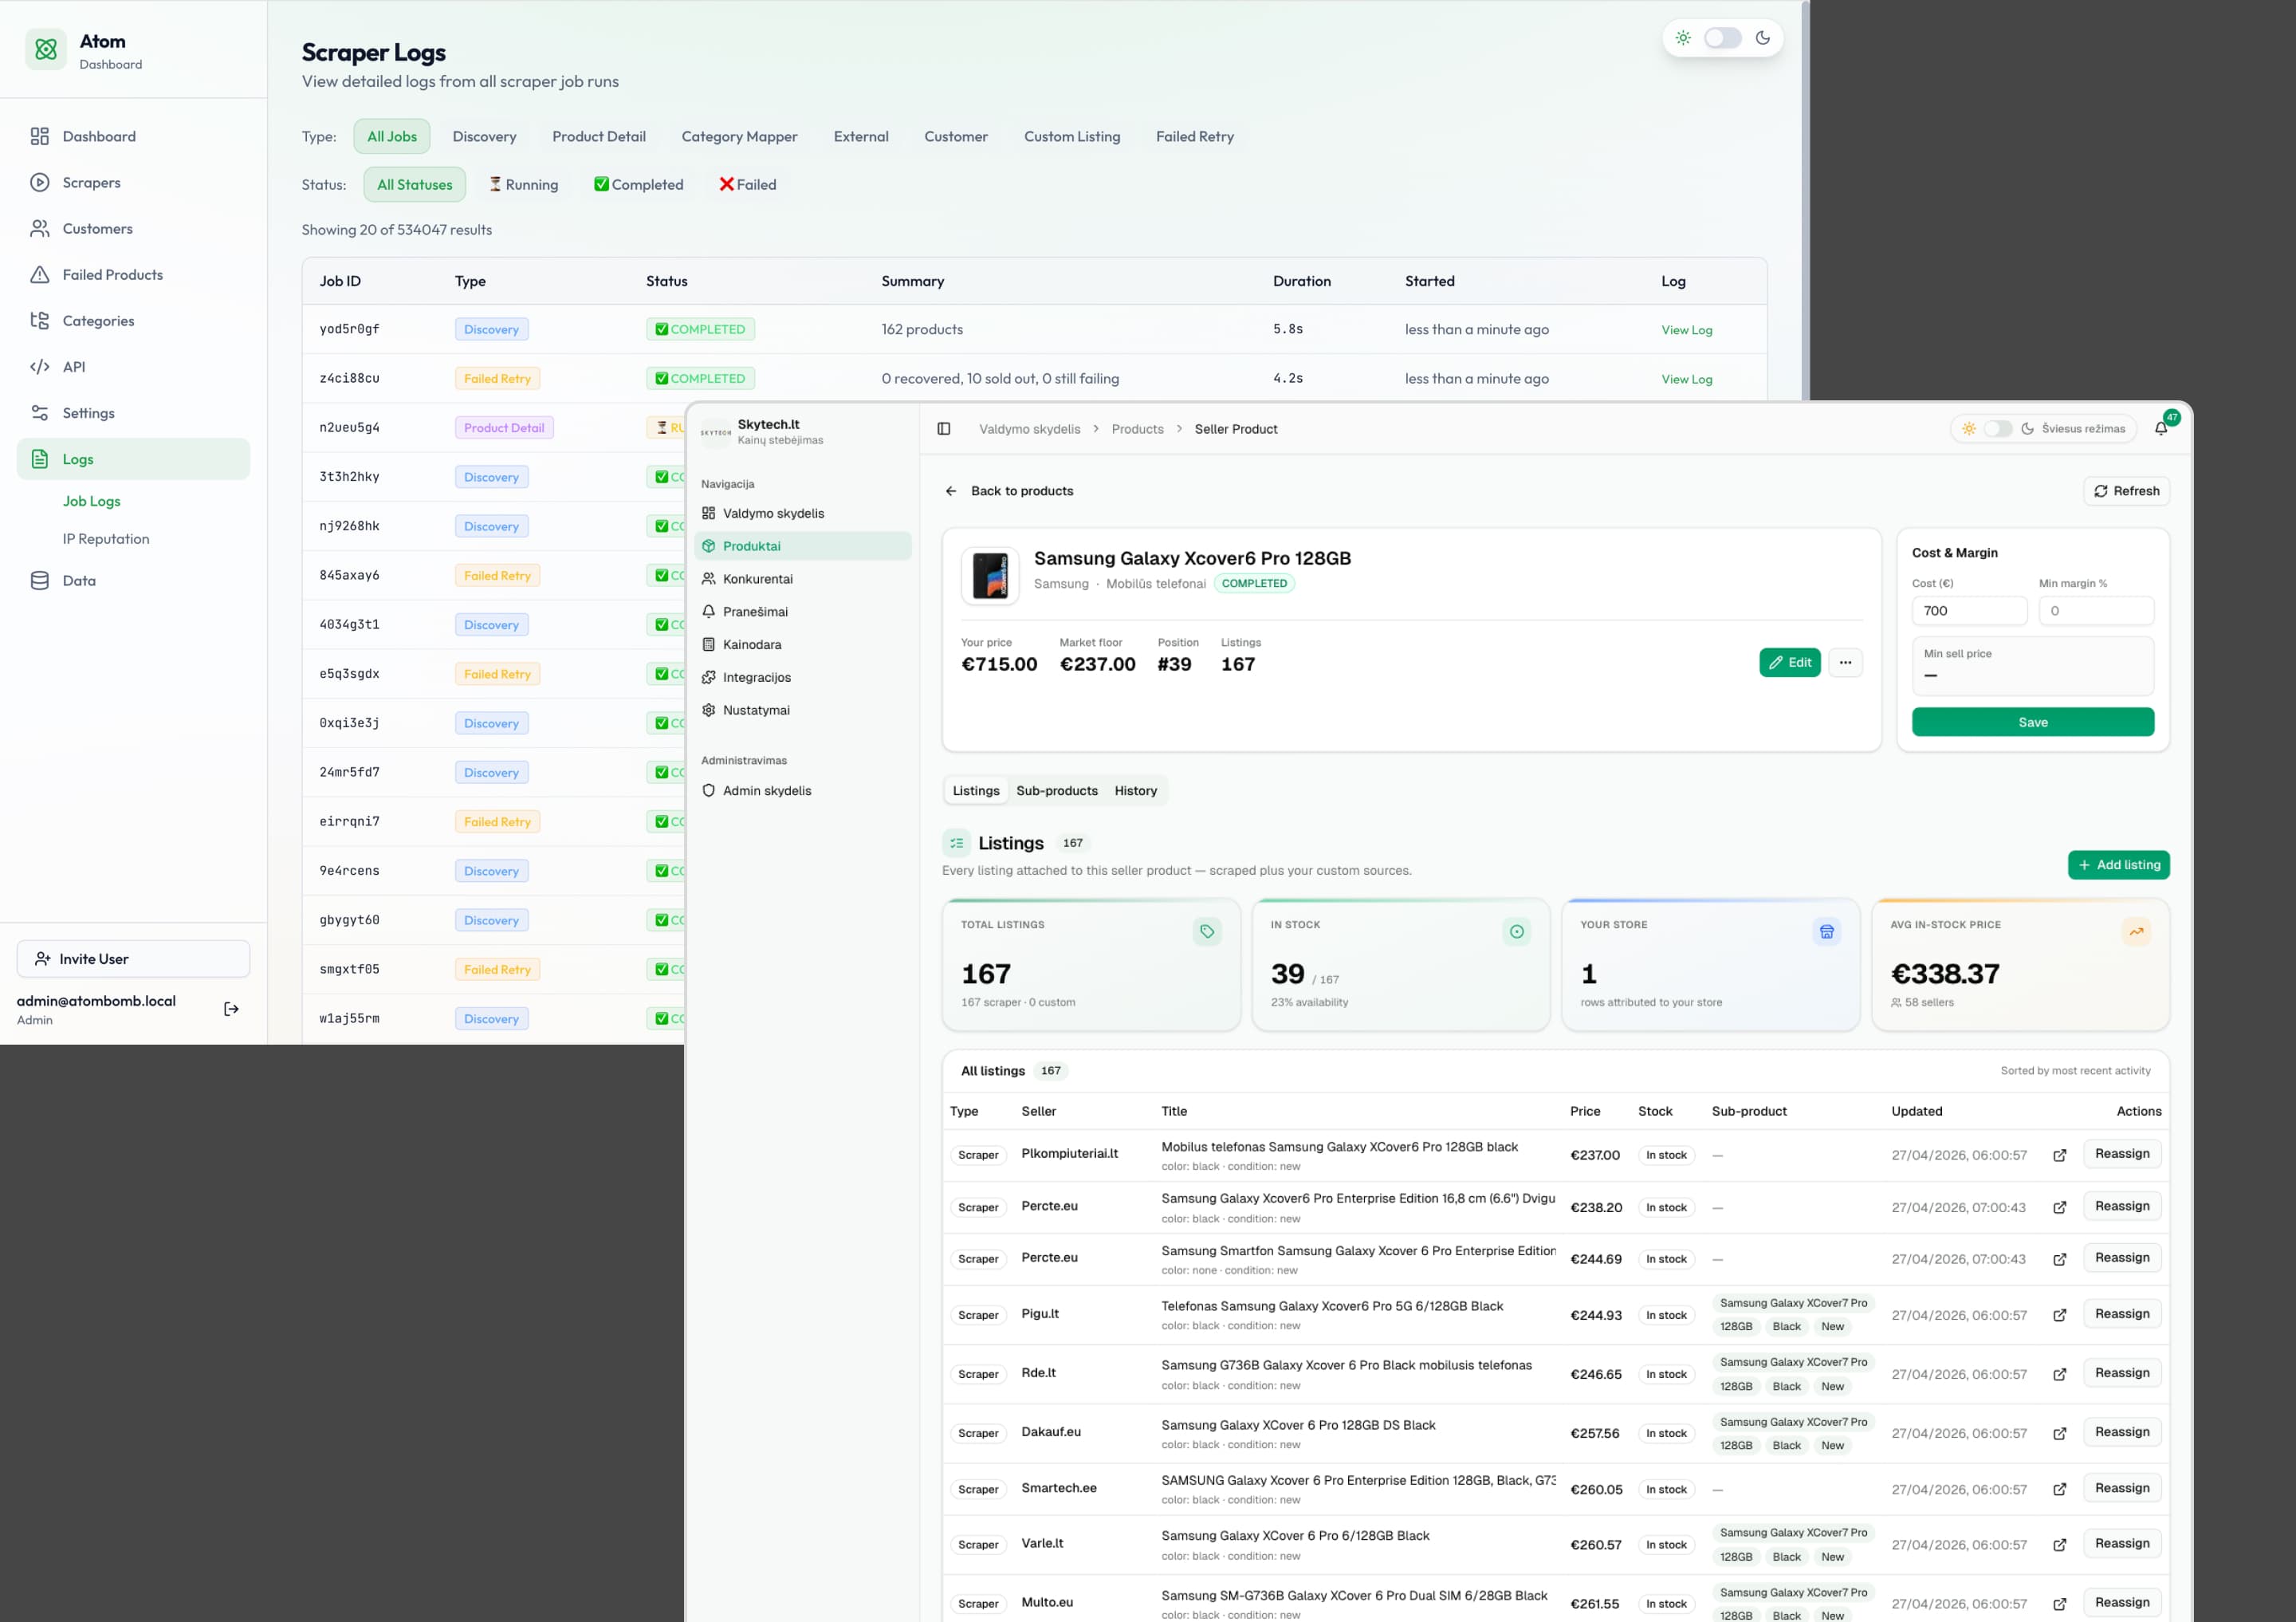
Task: Switch to the History tab
Action: [x=1136, y=790]
